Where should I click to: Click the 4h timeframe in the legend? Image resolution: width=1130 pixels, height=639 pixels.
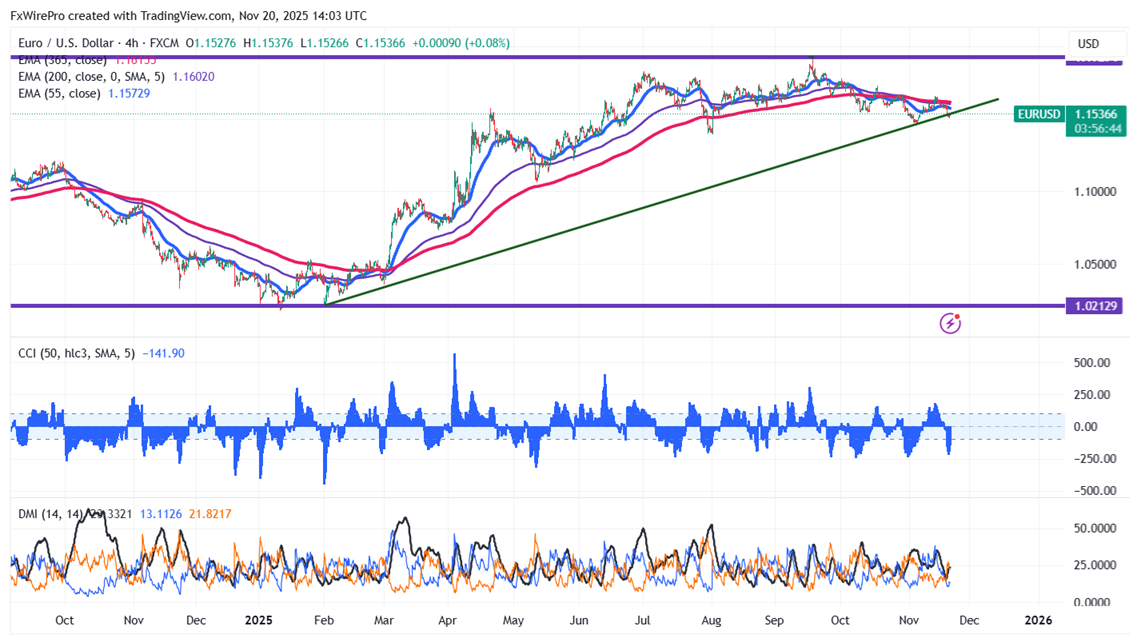pos(131,43)
